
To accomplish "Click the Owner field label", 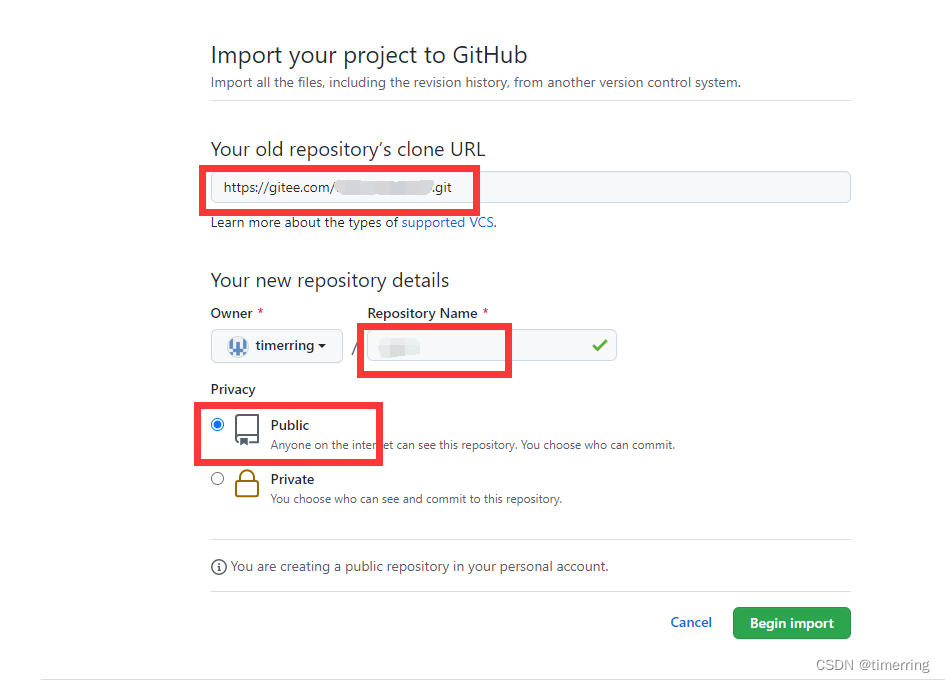I will 231,313.
